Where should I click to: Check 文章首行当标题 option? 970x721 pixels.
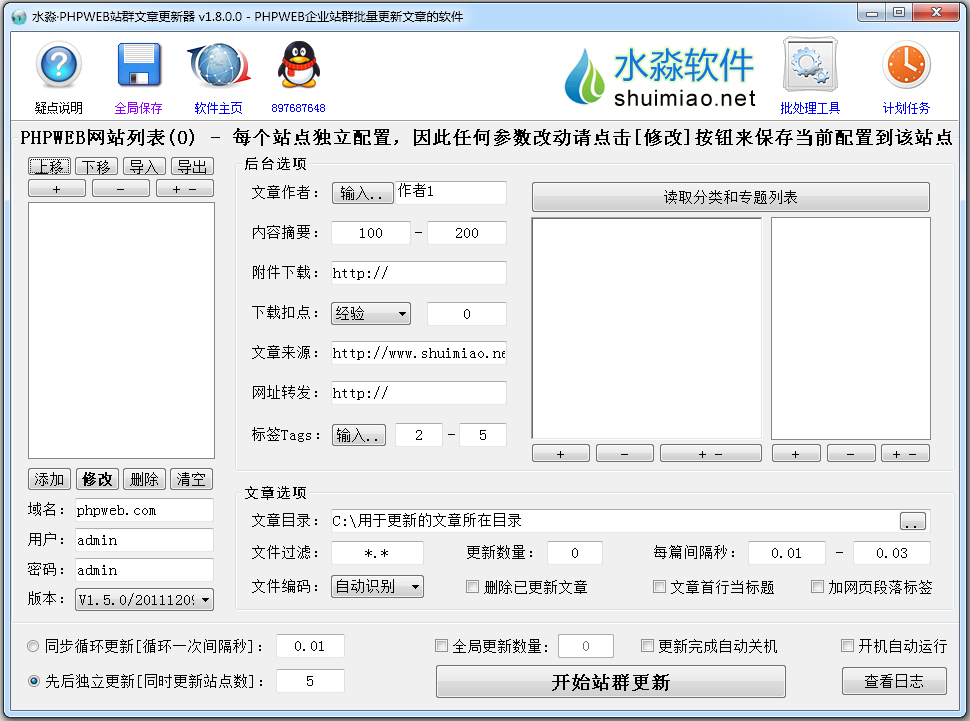pos(659,587)
